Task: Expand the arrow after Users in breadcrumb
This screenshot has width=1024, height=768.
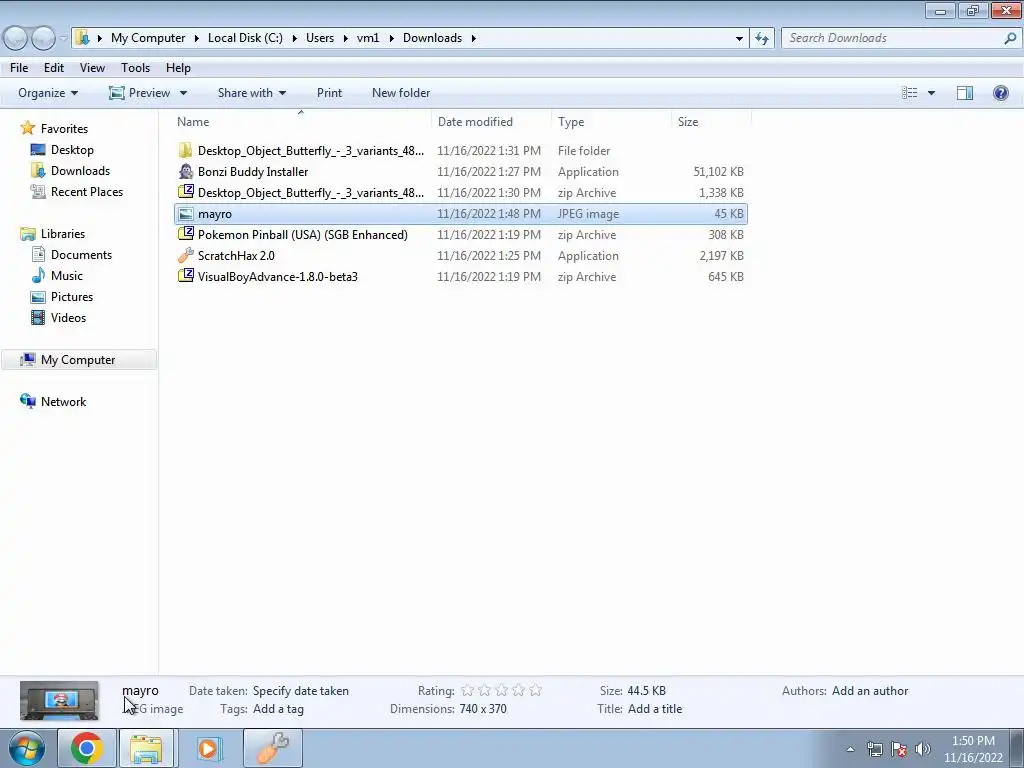Action: point(345,38)
